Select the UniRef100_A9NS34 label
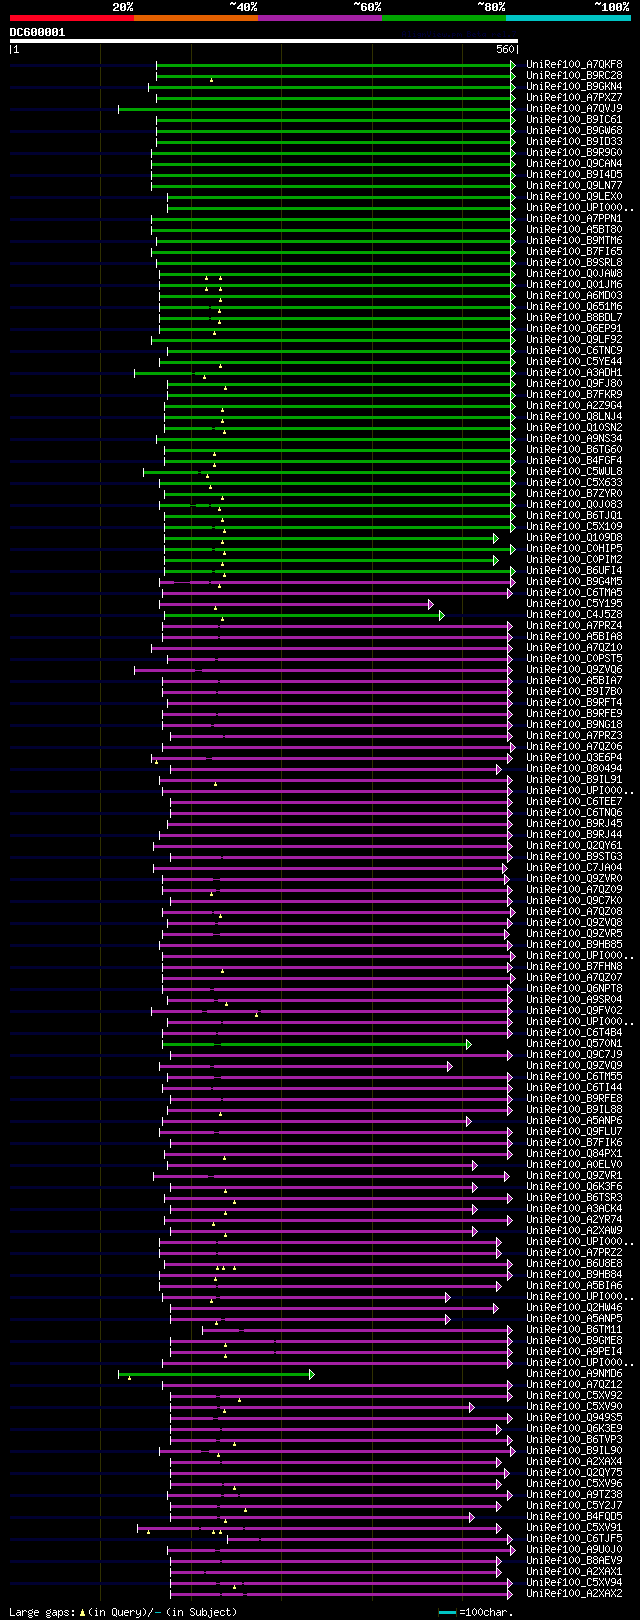640x1620 pixels. pyautogui.click(x=574, y=438)
